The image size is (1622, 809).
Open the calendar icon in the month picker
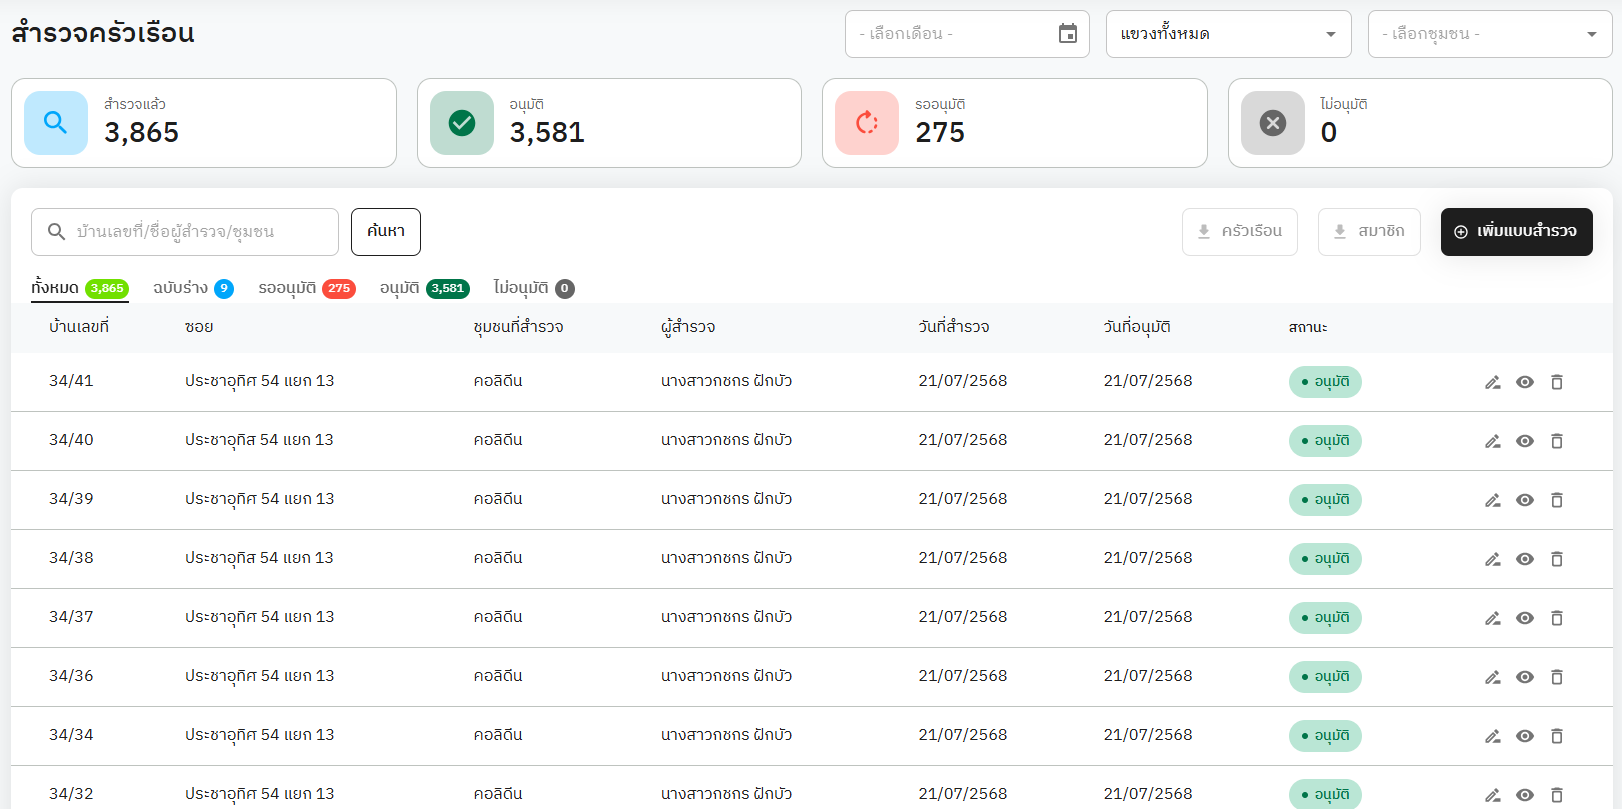1068,34
